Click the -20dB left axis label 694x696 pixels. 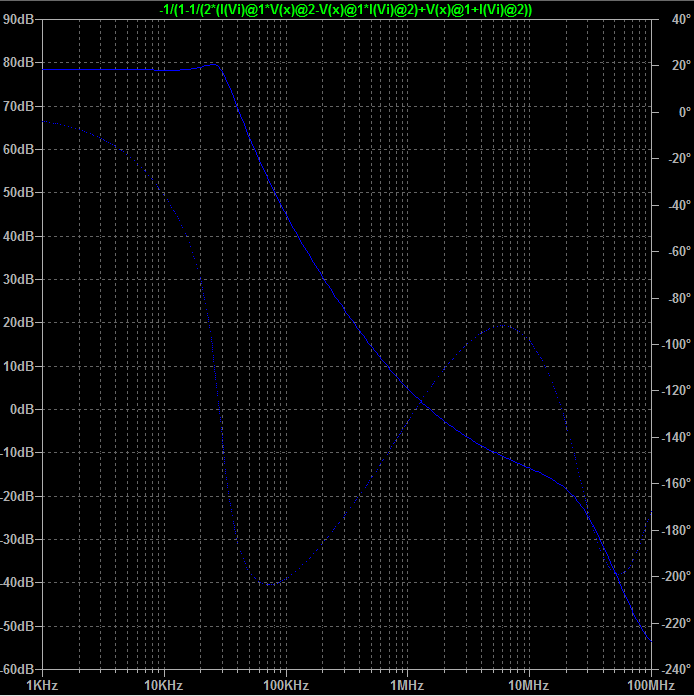click(x=17, y=496)
